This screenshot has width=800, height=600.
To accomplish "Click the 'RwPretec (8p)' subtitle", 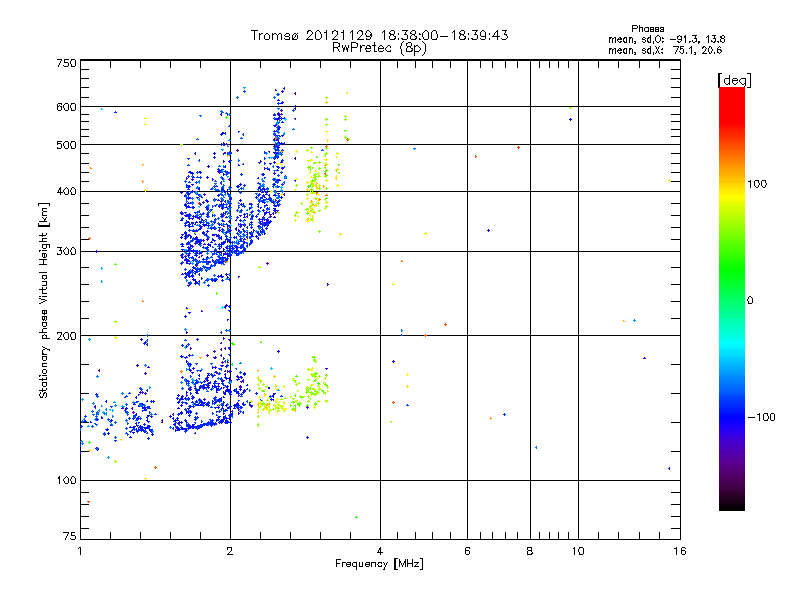I will (x=379, y=48).
